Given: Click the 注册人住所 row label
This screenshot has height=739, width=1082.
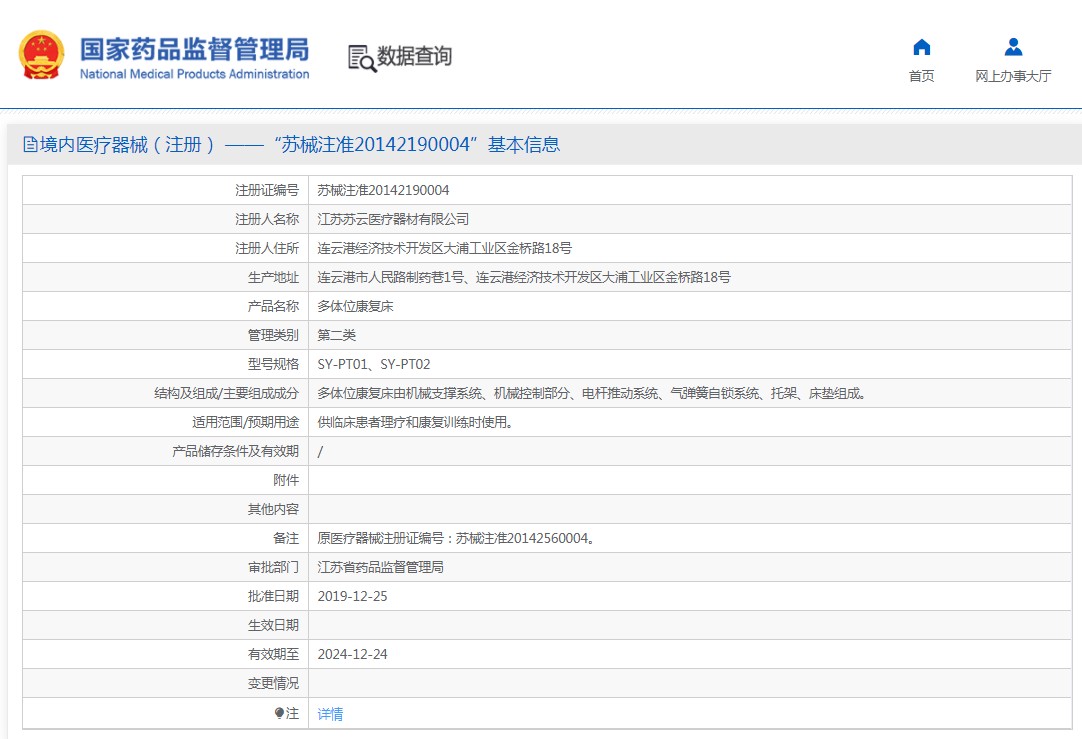Looking at the screenshot, I should pos(266,248).
